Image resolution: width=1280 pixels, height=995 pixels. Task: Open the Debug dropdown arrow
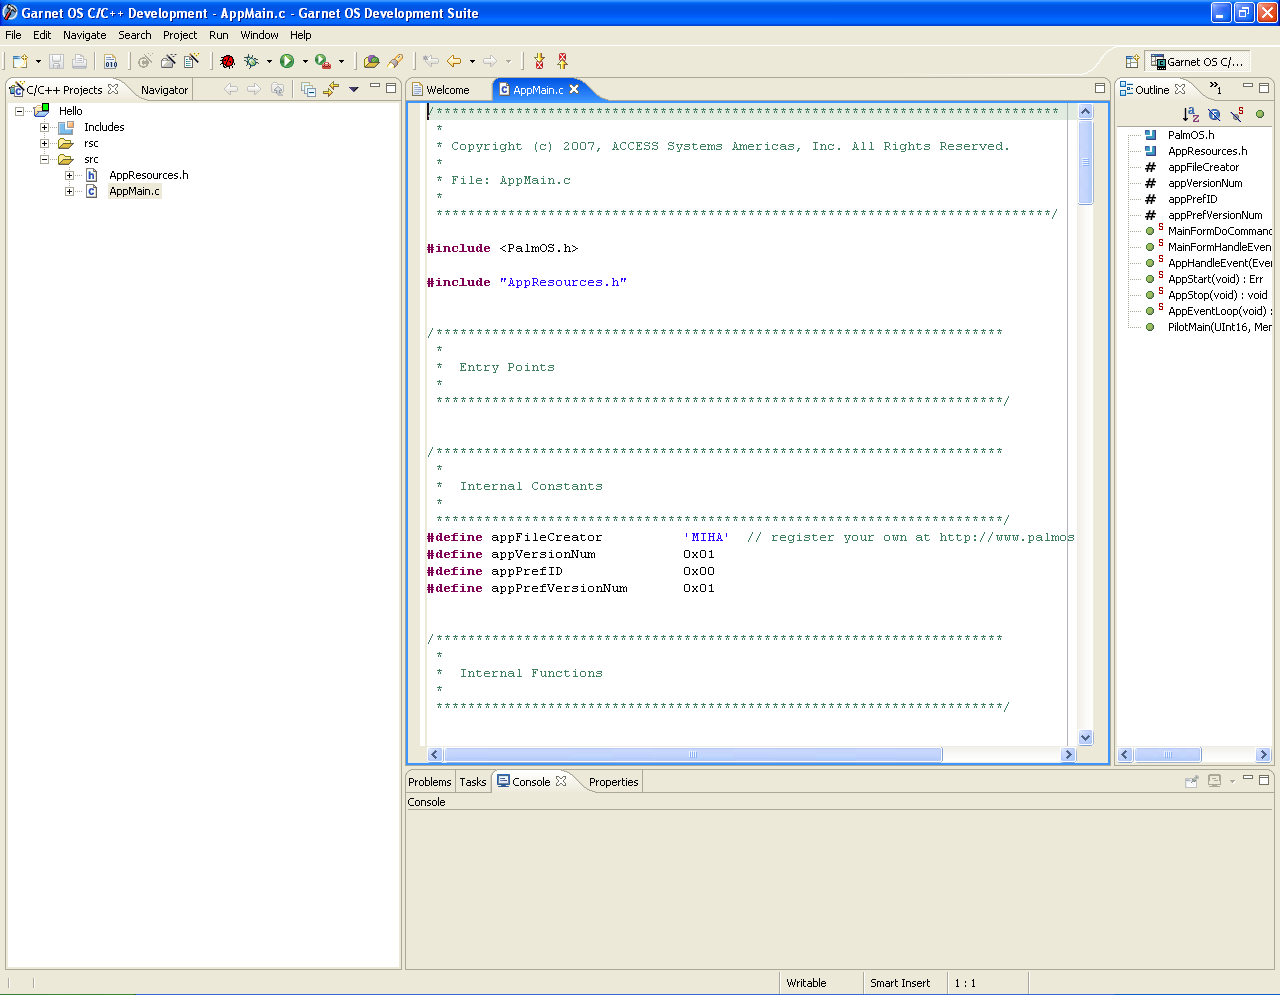pyautogui.click(x=269, y=61)
